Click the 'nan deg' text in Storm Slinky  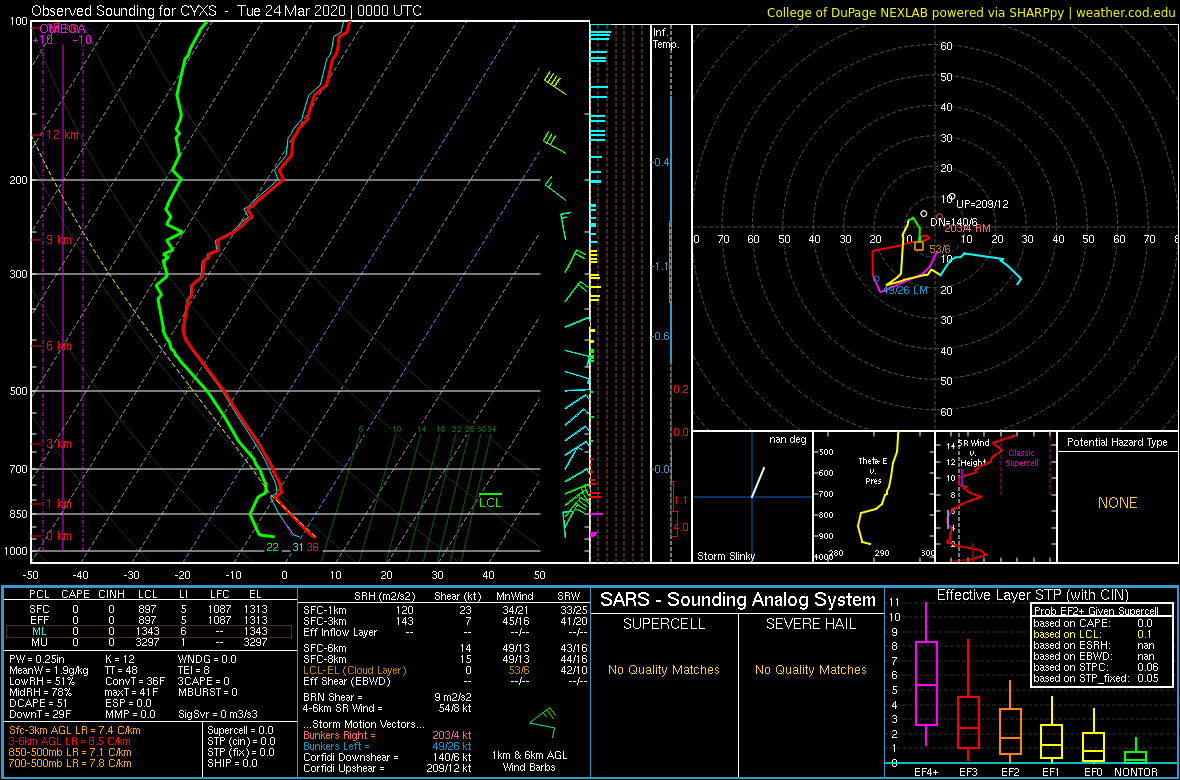tap(786, 440)
